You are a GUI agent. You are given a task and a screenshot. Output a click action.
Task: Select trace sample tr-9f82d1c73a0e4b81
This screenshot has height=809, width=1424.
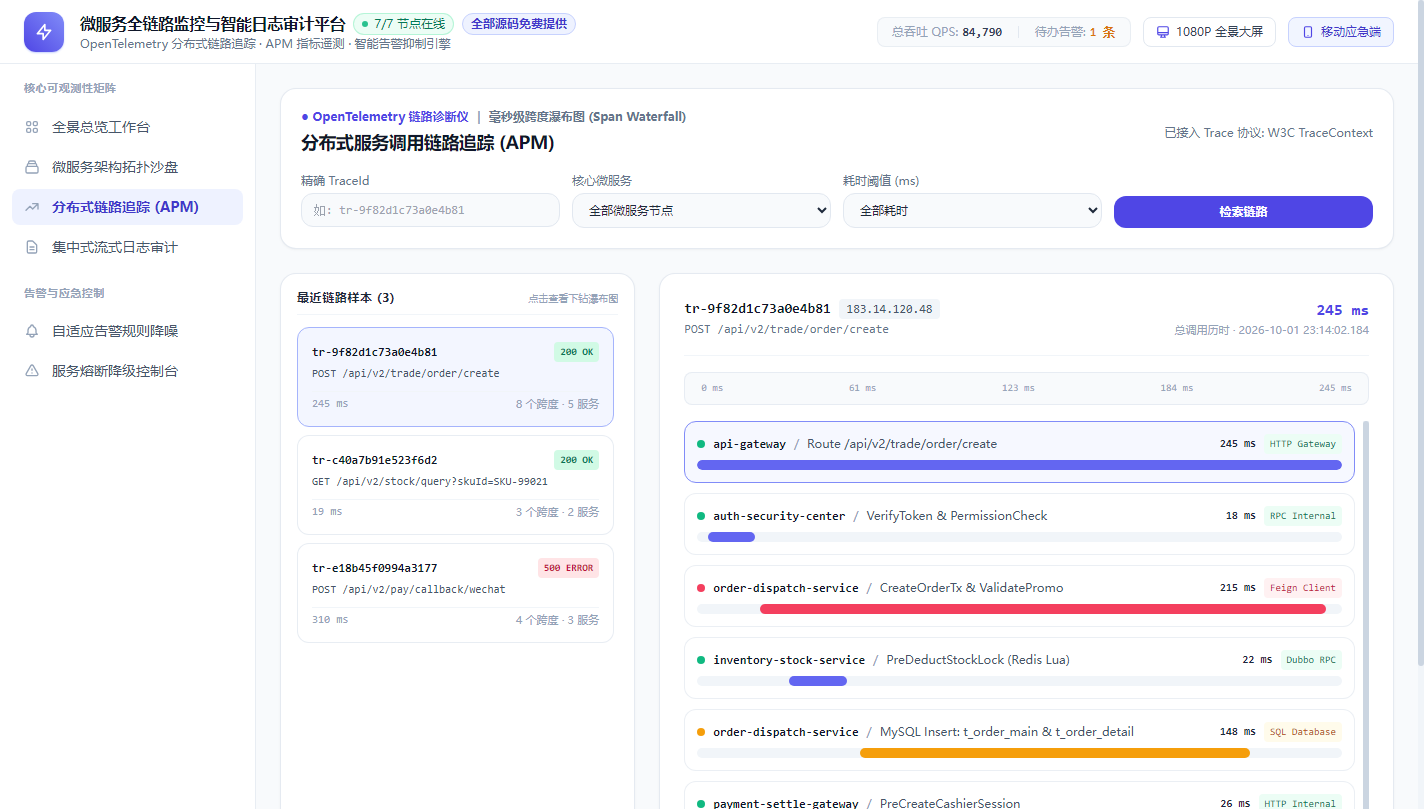click(x=455, y=377)
